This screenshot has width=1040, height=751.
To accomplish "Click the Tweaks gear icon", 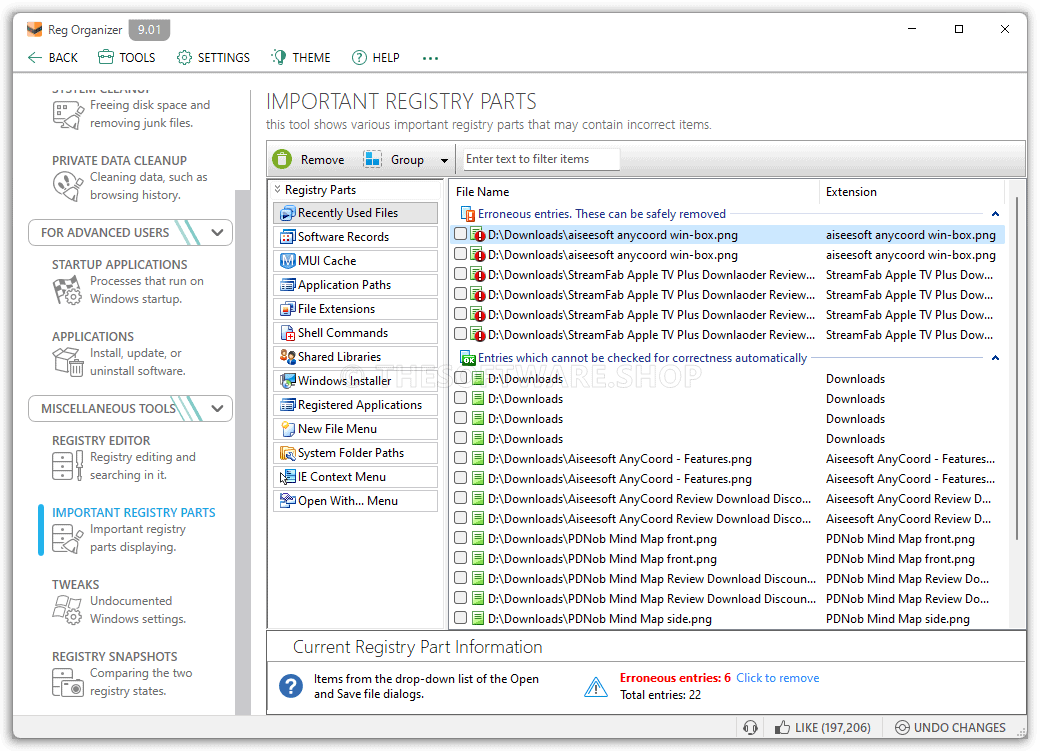I will [68, 609].
